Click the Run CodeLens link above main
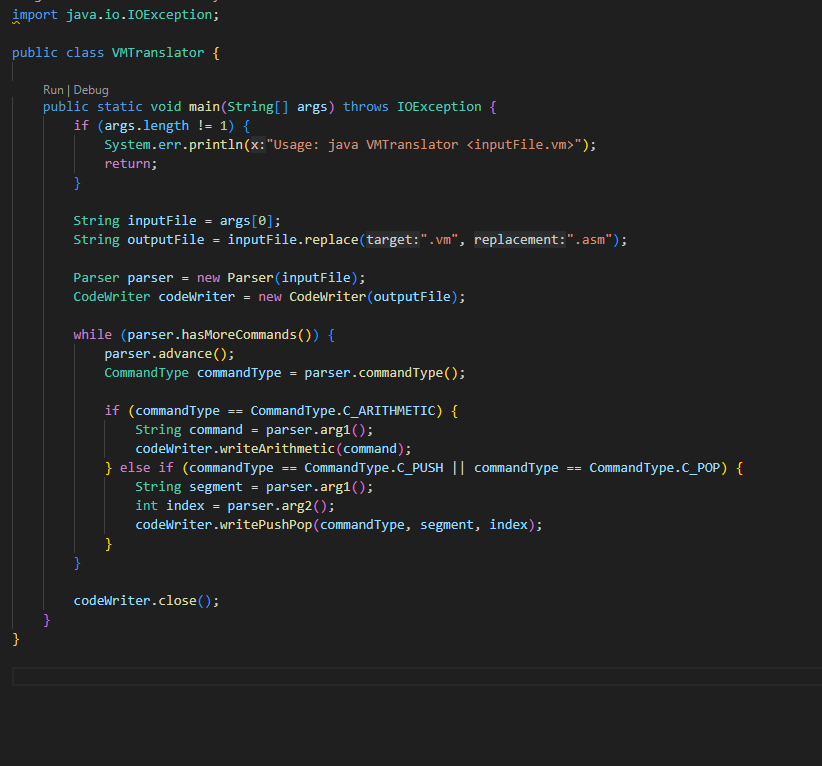This screenshot has width=822, height=766. pos(52,89)
